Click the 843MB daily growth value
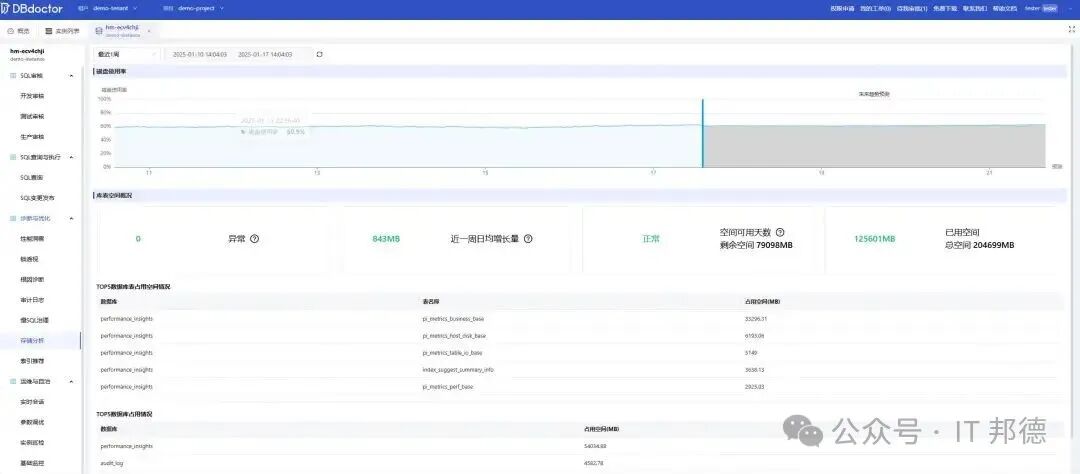Image resolution: width=1080 pixels, height=474 pixels. [386, 239]
